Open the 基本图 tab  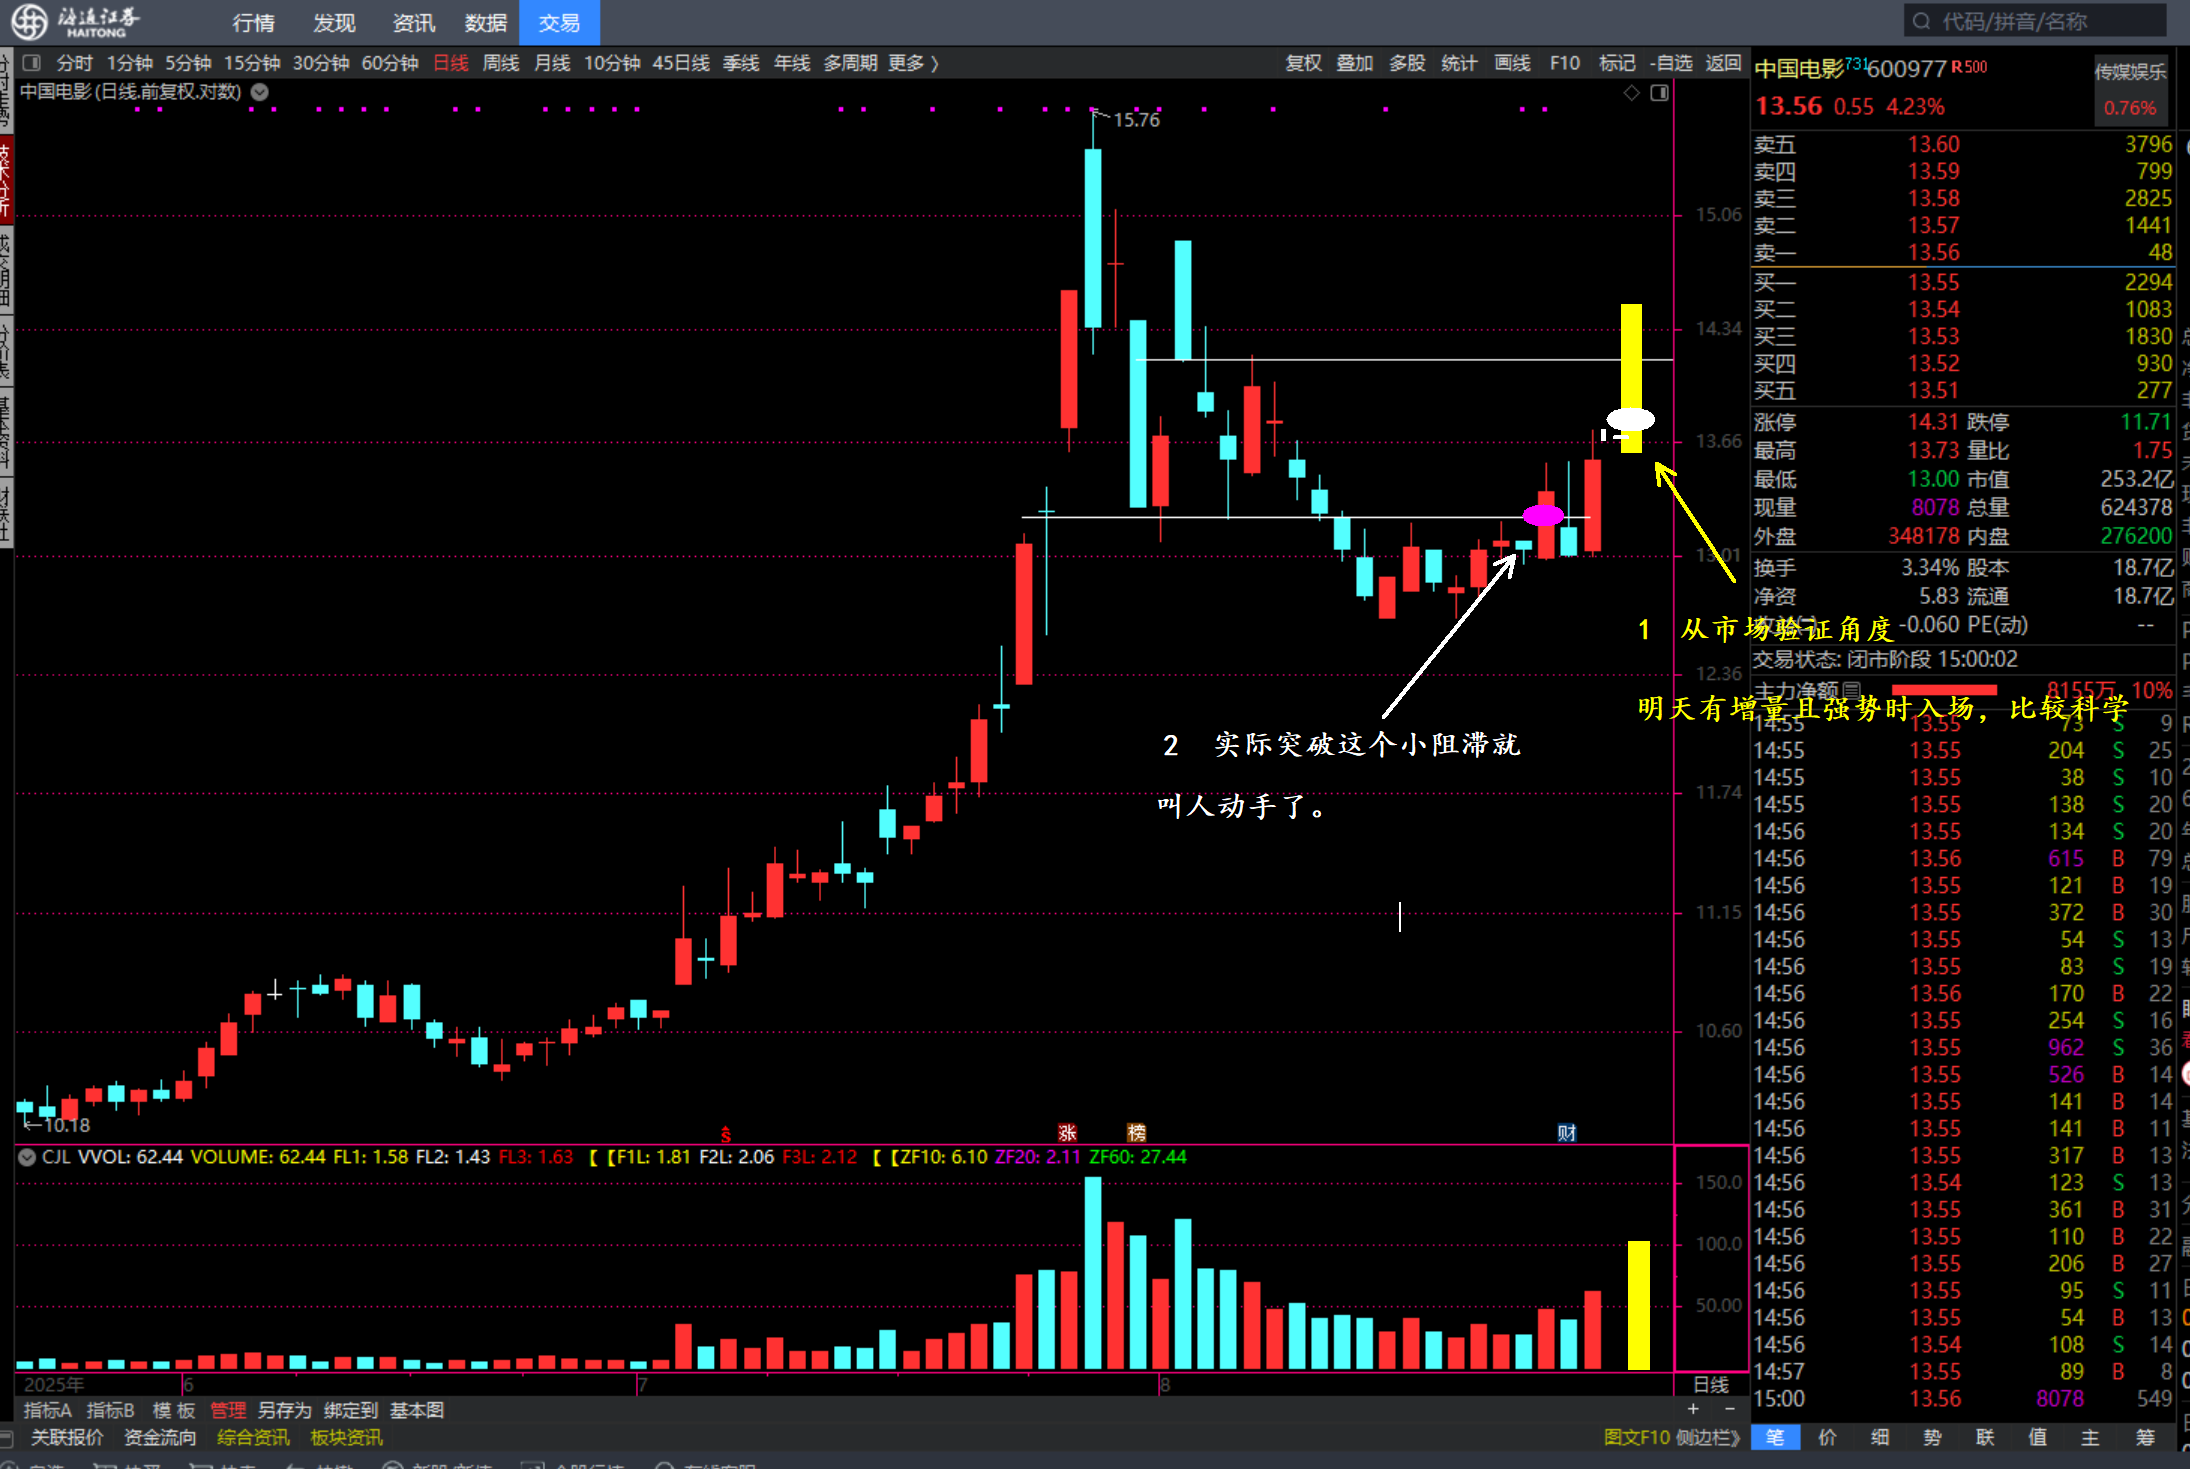click(416, 1410)
